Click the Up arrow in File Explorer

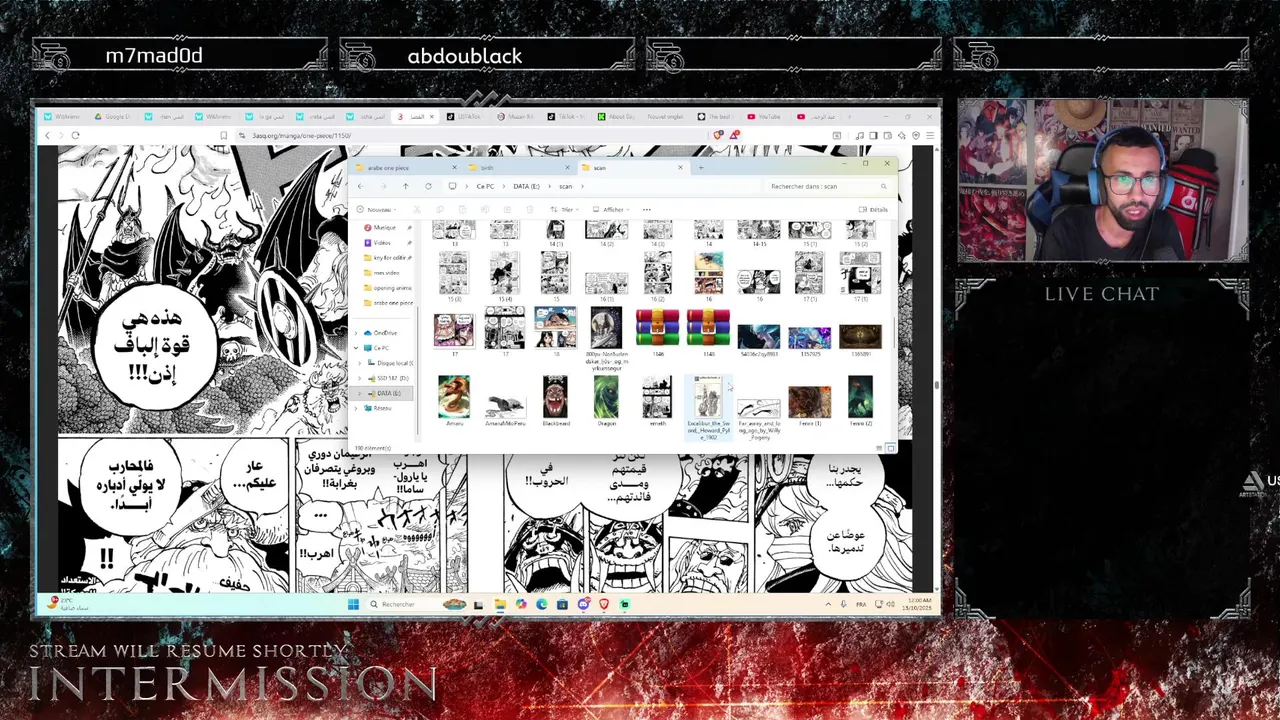pyautogui.click(x=405, y=186)
